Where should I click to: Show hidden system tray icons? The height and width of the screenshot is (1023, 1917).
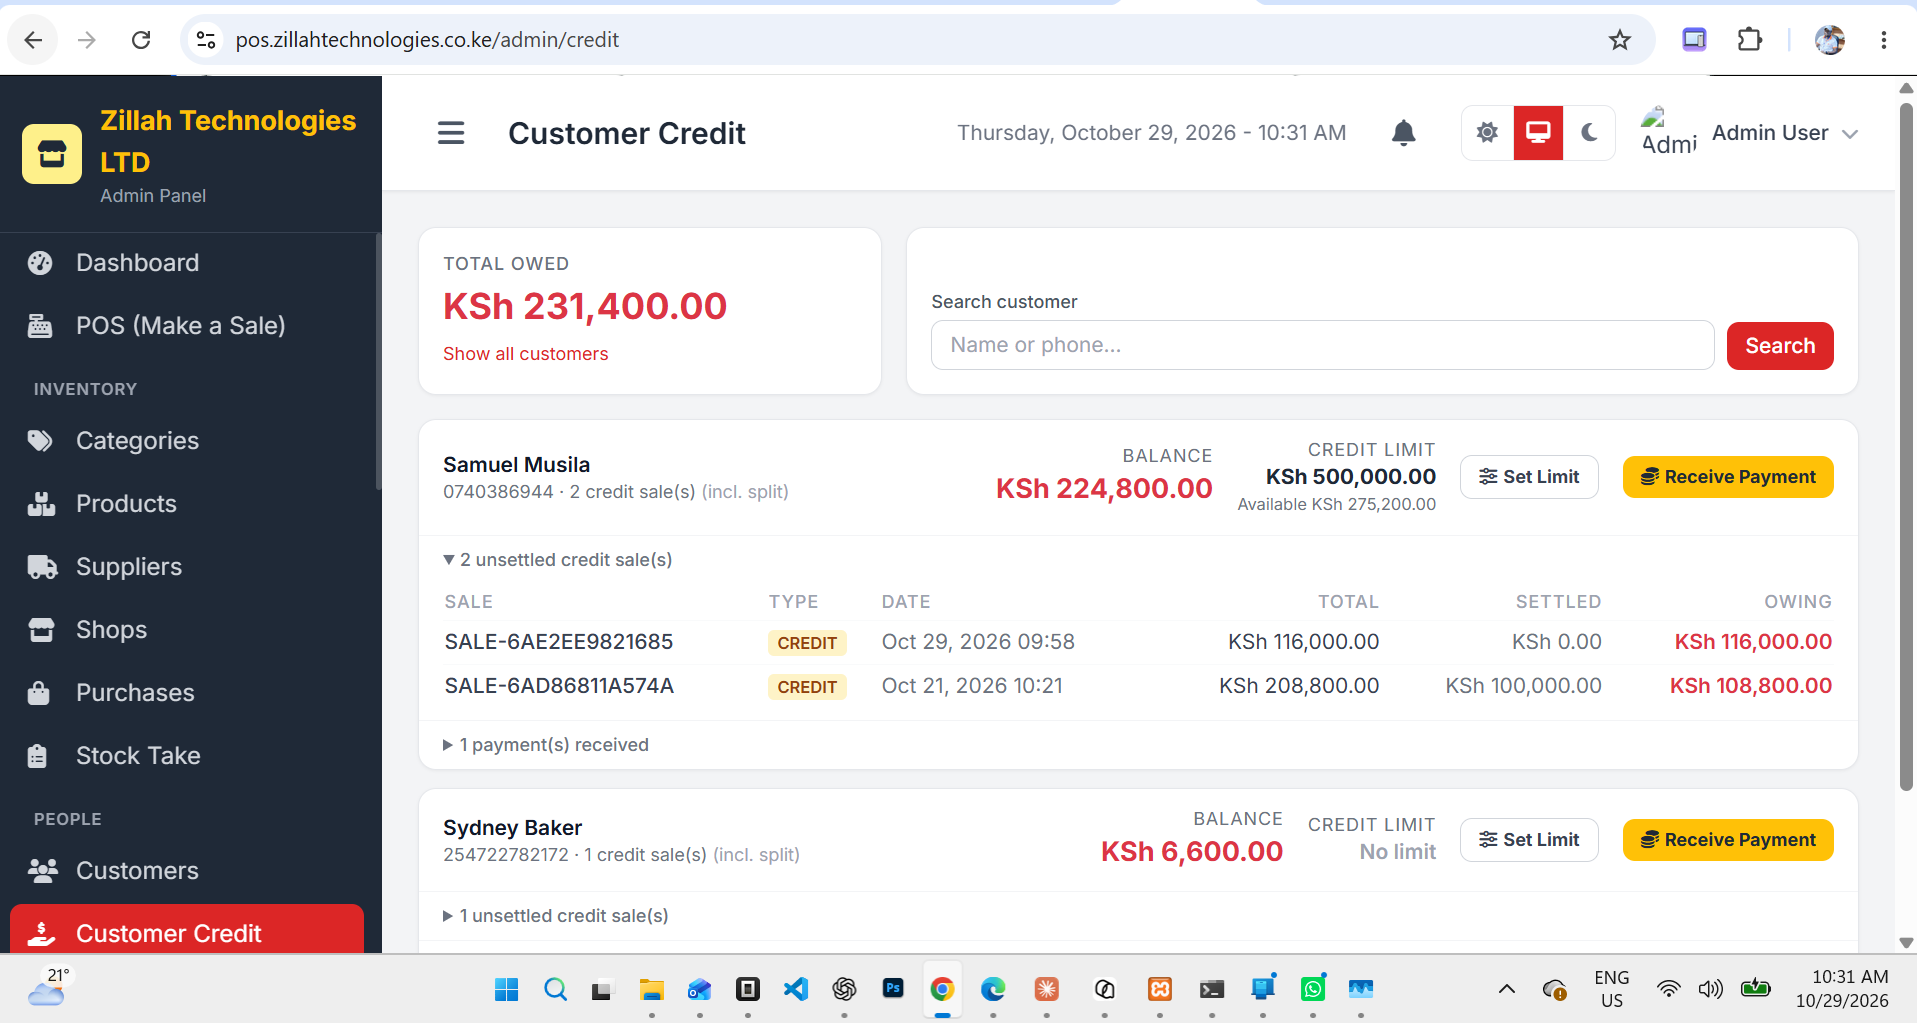(1506, 989)
